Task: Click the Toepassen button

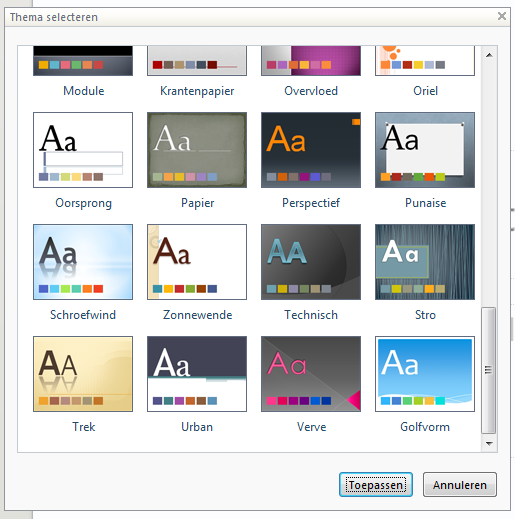Action: pos(376,485)
